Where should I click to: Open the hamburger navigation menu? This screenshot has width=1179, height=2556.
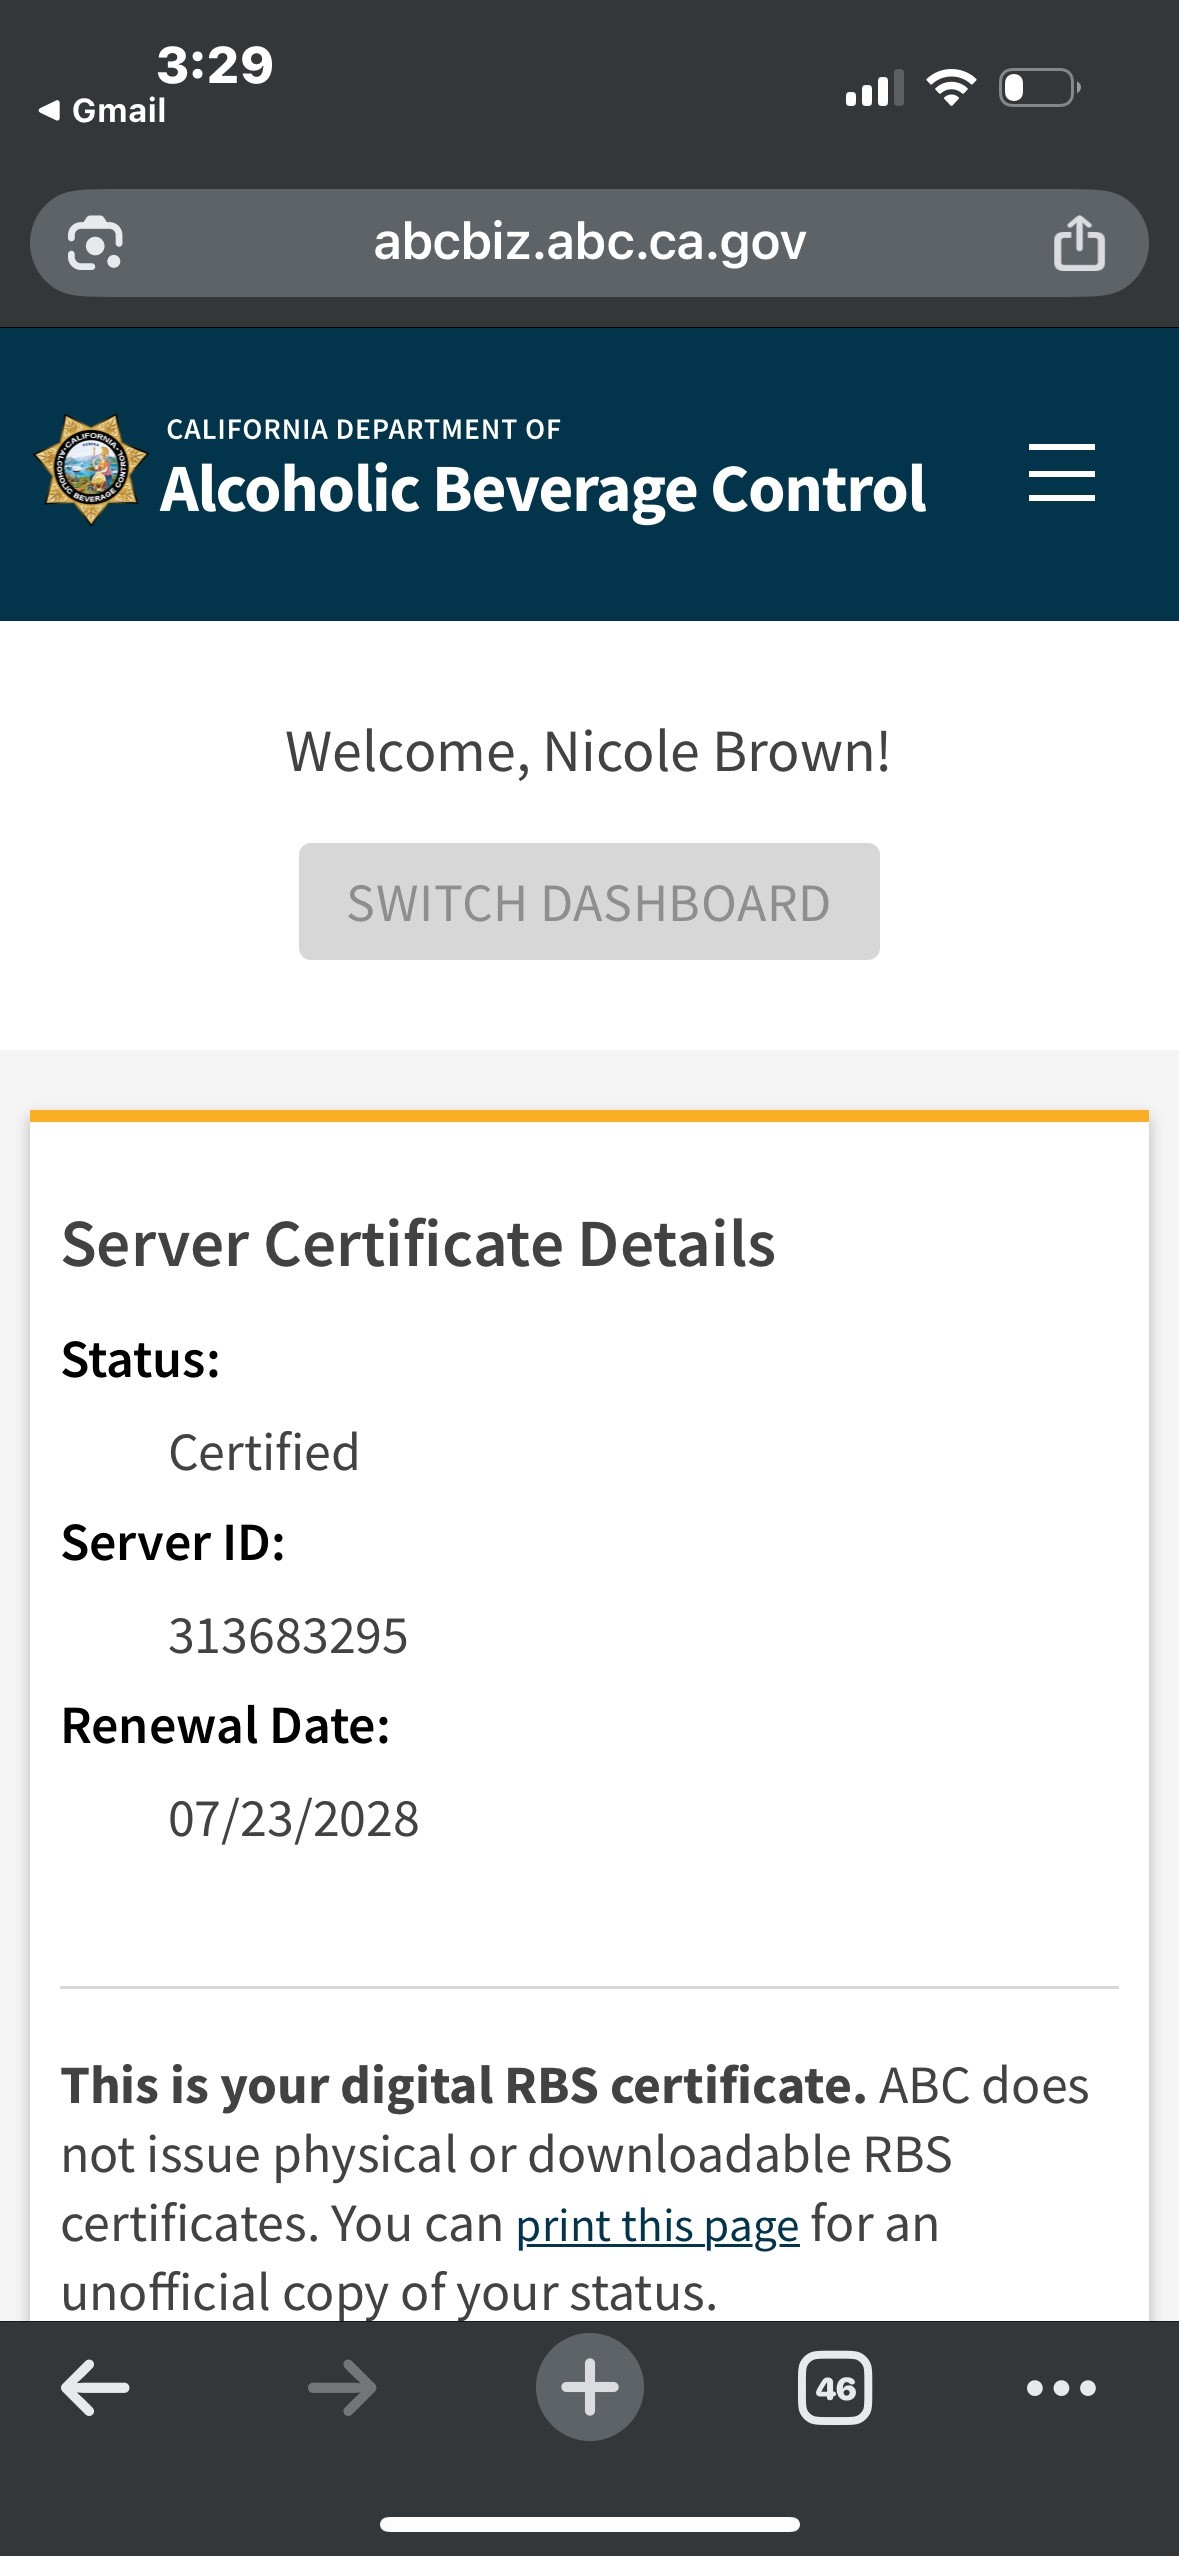(x=1061, y=473)
